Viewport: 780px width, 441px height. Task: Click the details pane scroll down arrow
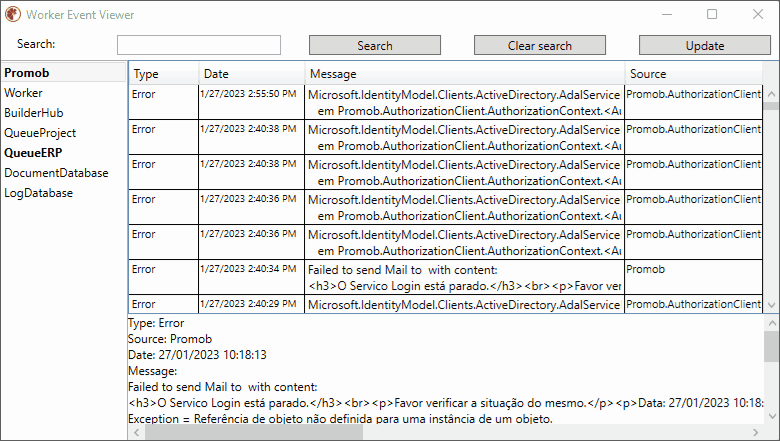772,416
